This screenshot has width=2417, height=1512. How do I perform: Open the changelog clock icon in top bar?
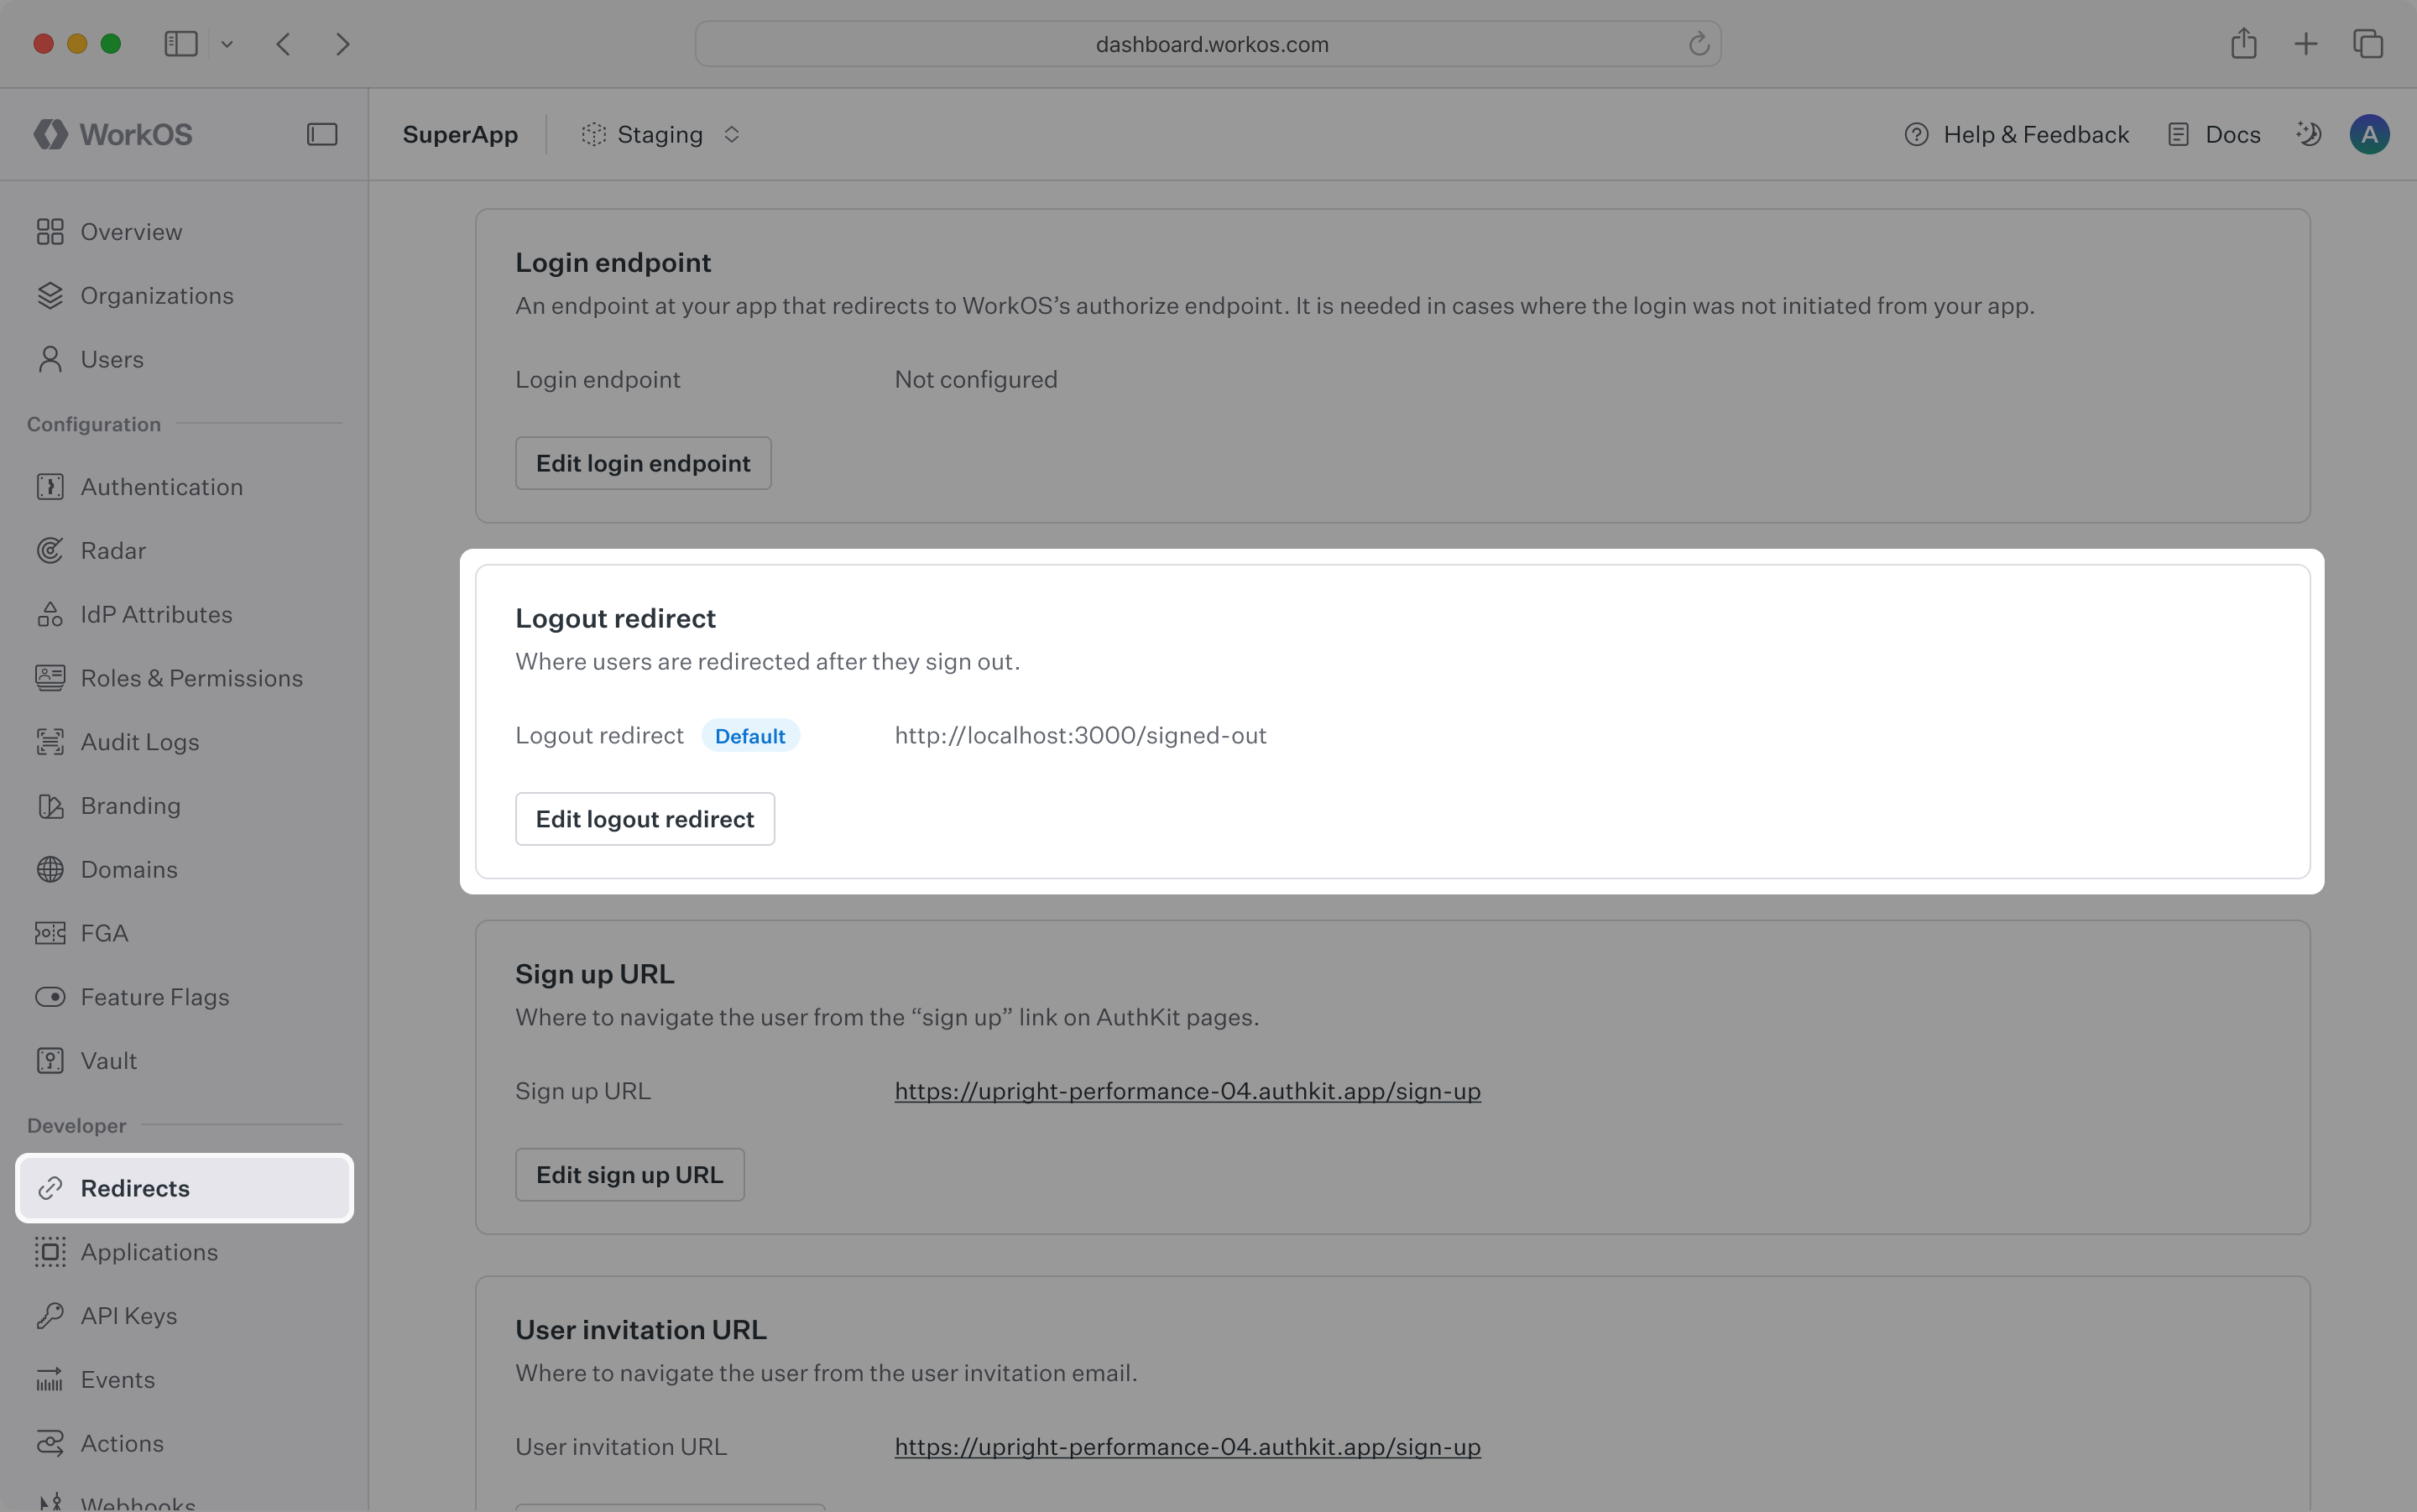point(2310,133)
